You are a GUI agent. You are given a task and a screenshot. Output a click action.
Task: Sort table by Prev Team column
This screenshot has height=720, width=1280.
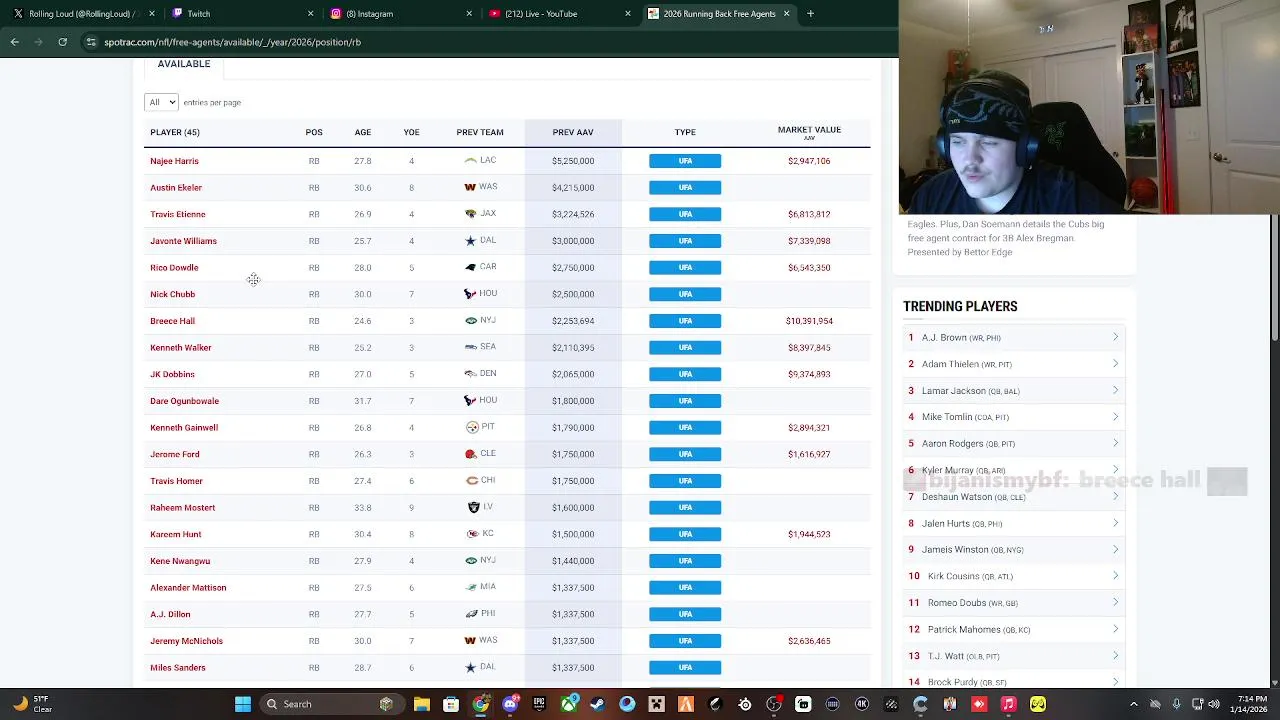tap(480, 132)
